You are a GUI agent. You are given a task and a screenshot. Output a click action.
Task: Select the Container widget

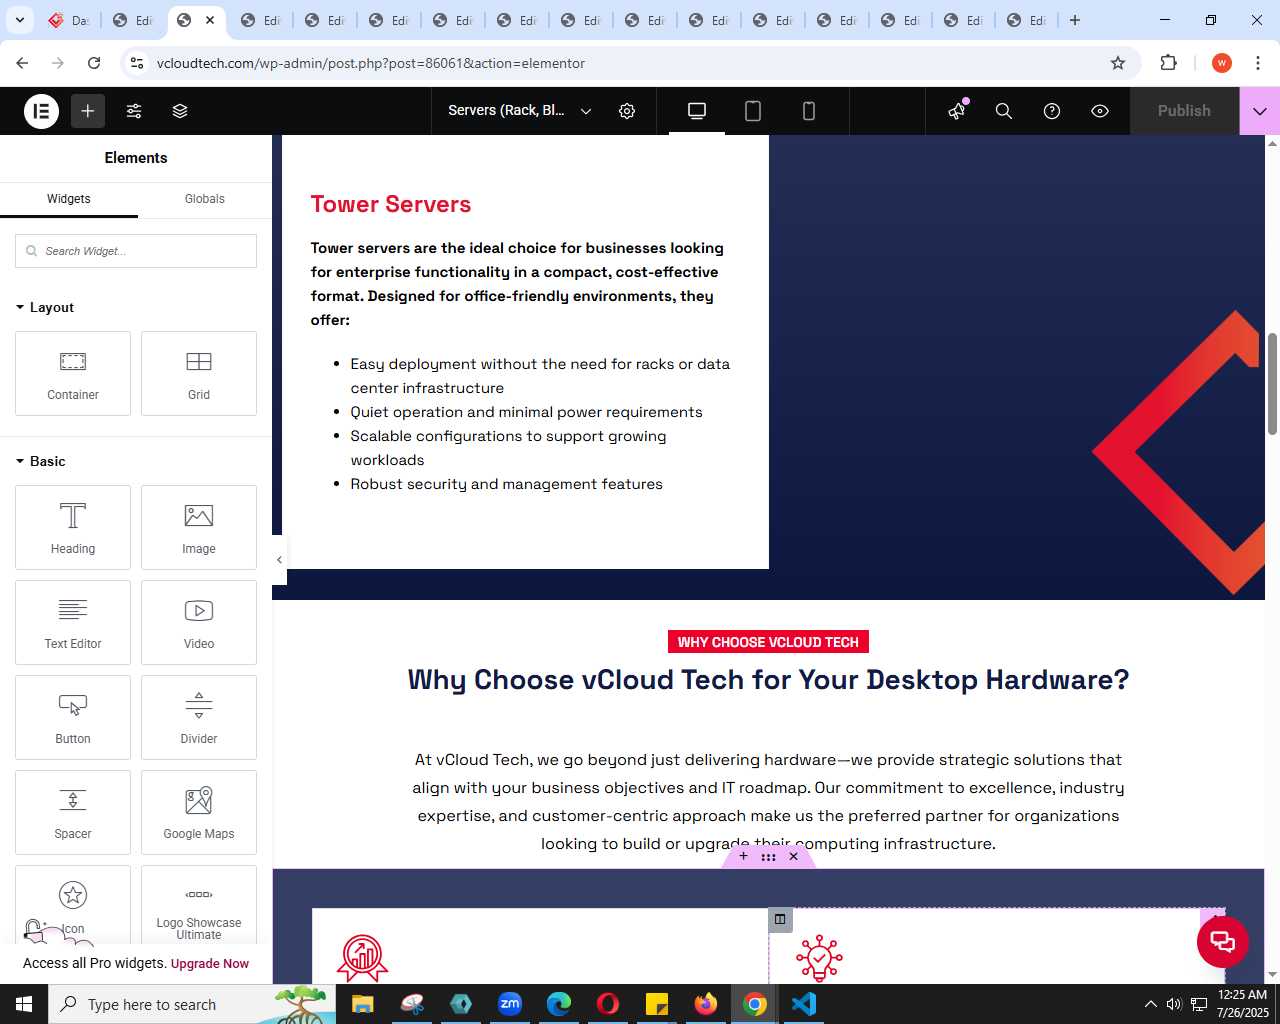pos(73,373)
